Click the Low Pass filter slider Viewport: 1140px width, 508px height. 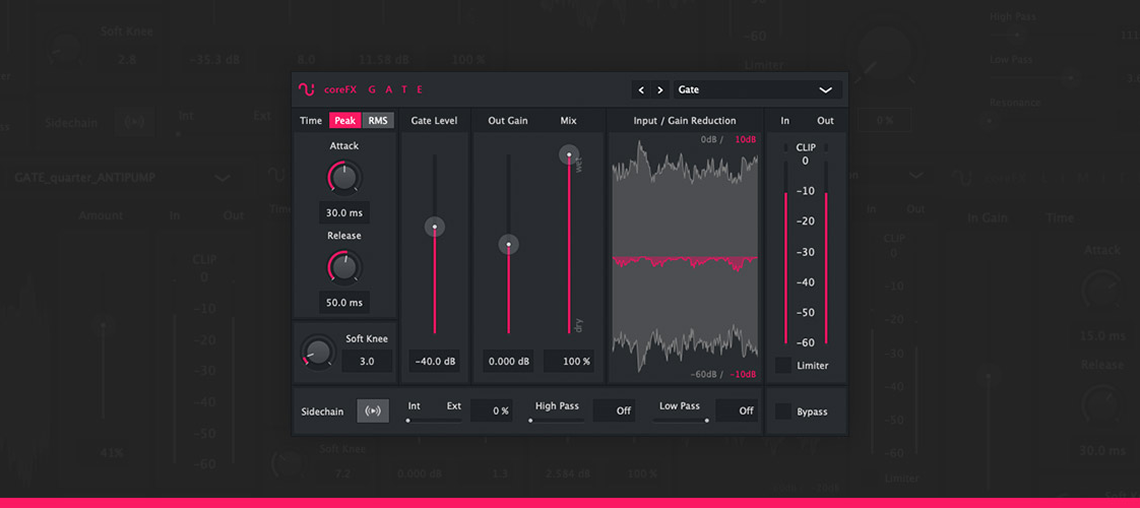[680, 420]
